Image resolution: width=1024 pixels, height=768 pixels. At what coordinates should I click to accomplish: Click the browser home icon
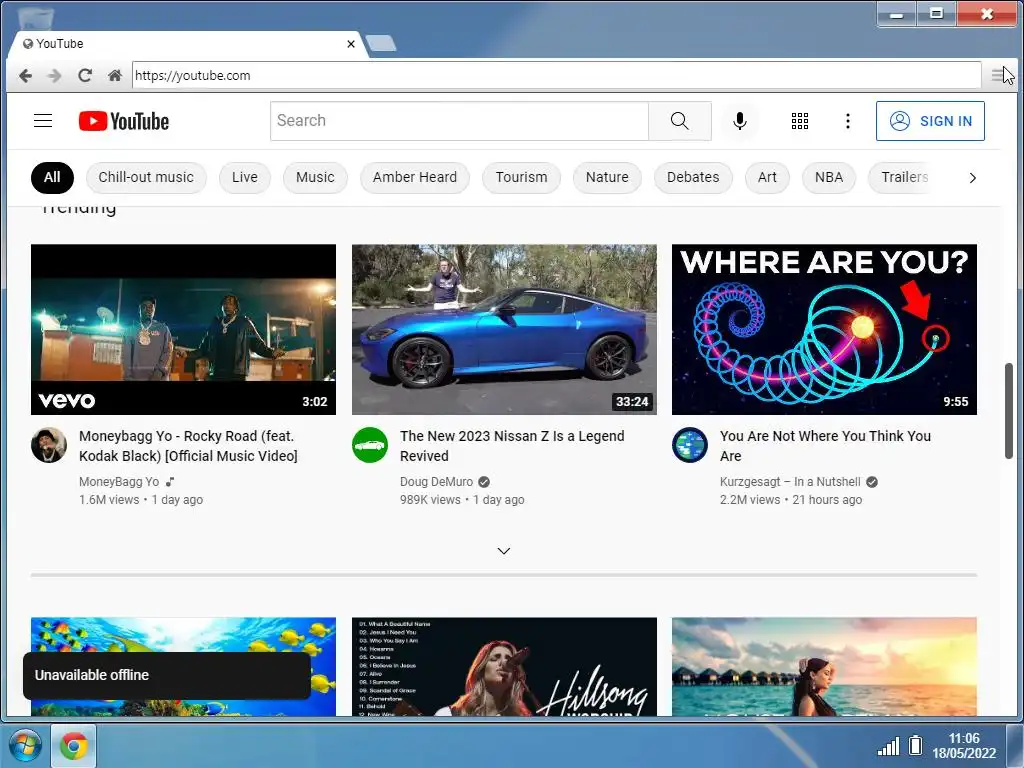pyautogui.click(x=115, y=75)
